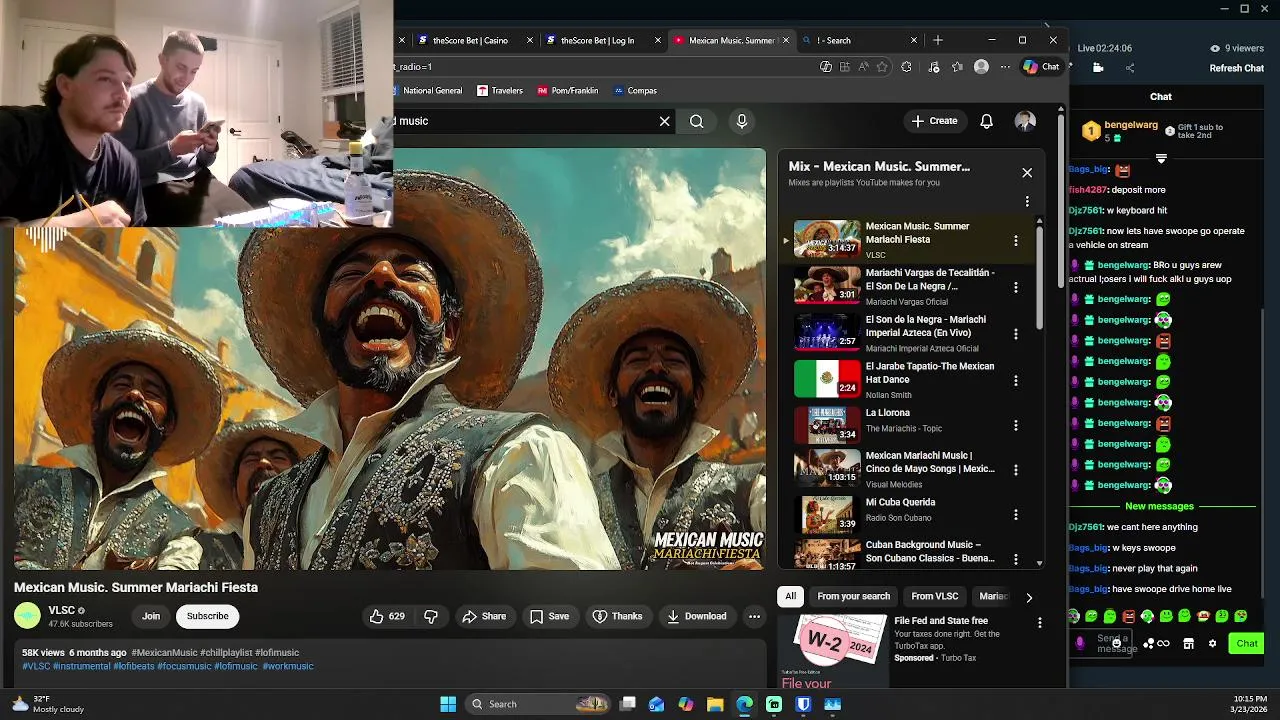Click the clip camera icon in stream header
Screen dimensions: 1280x720
pos(1098,68)
